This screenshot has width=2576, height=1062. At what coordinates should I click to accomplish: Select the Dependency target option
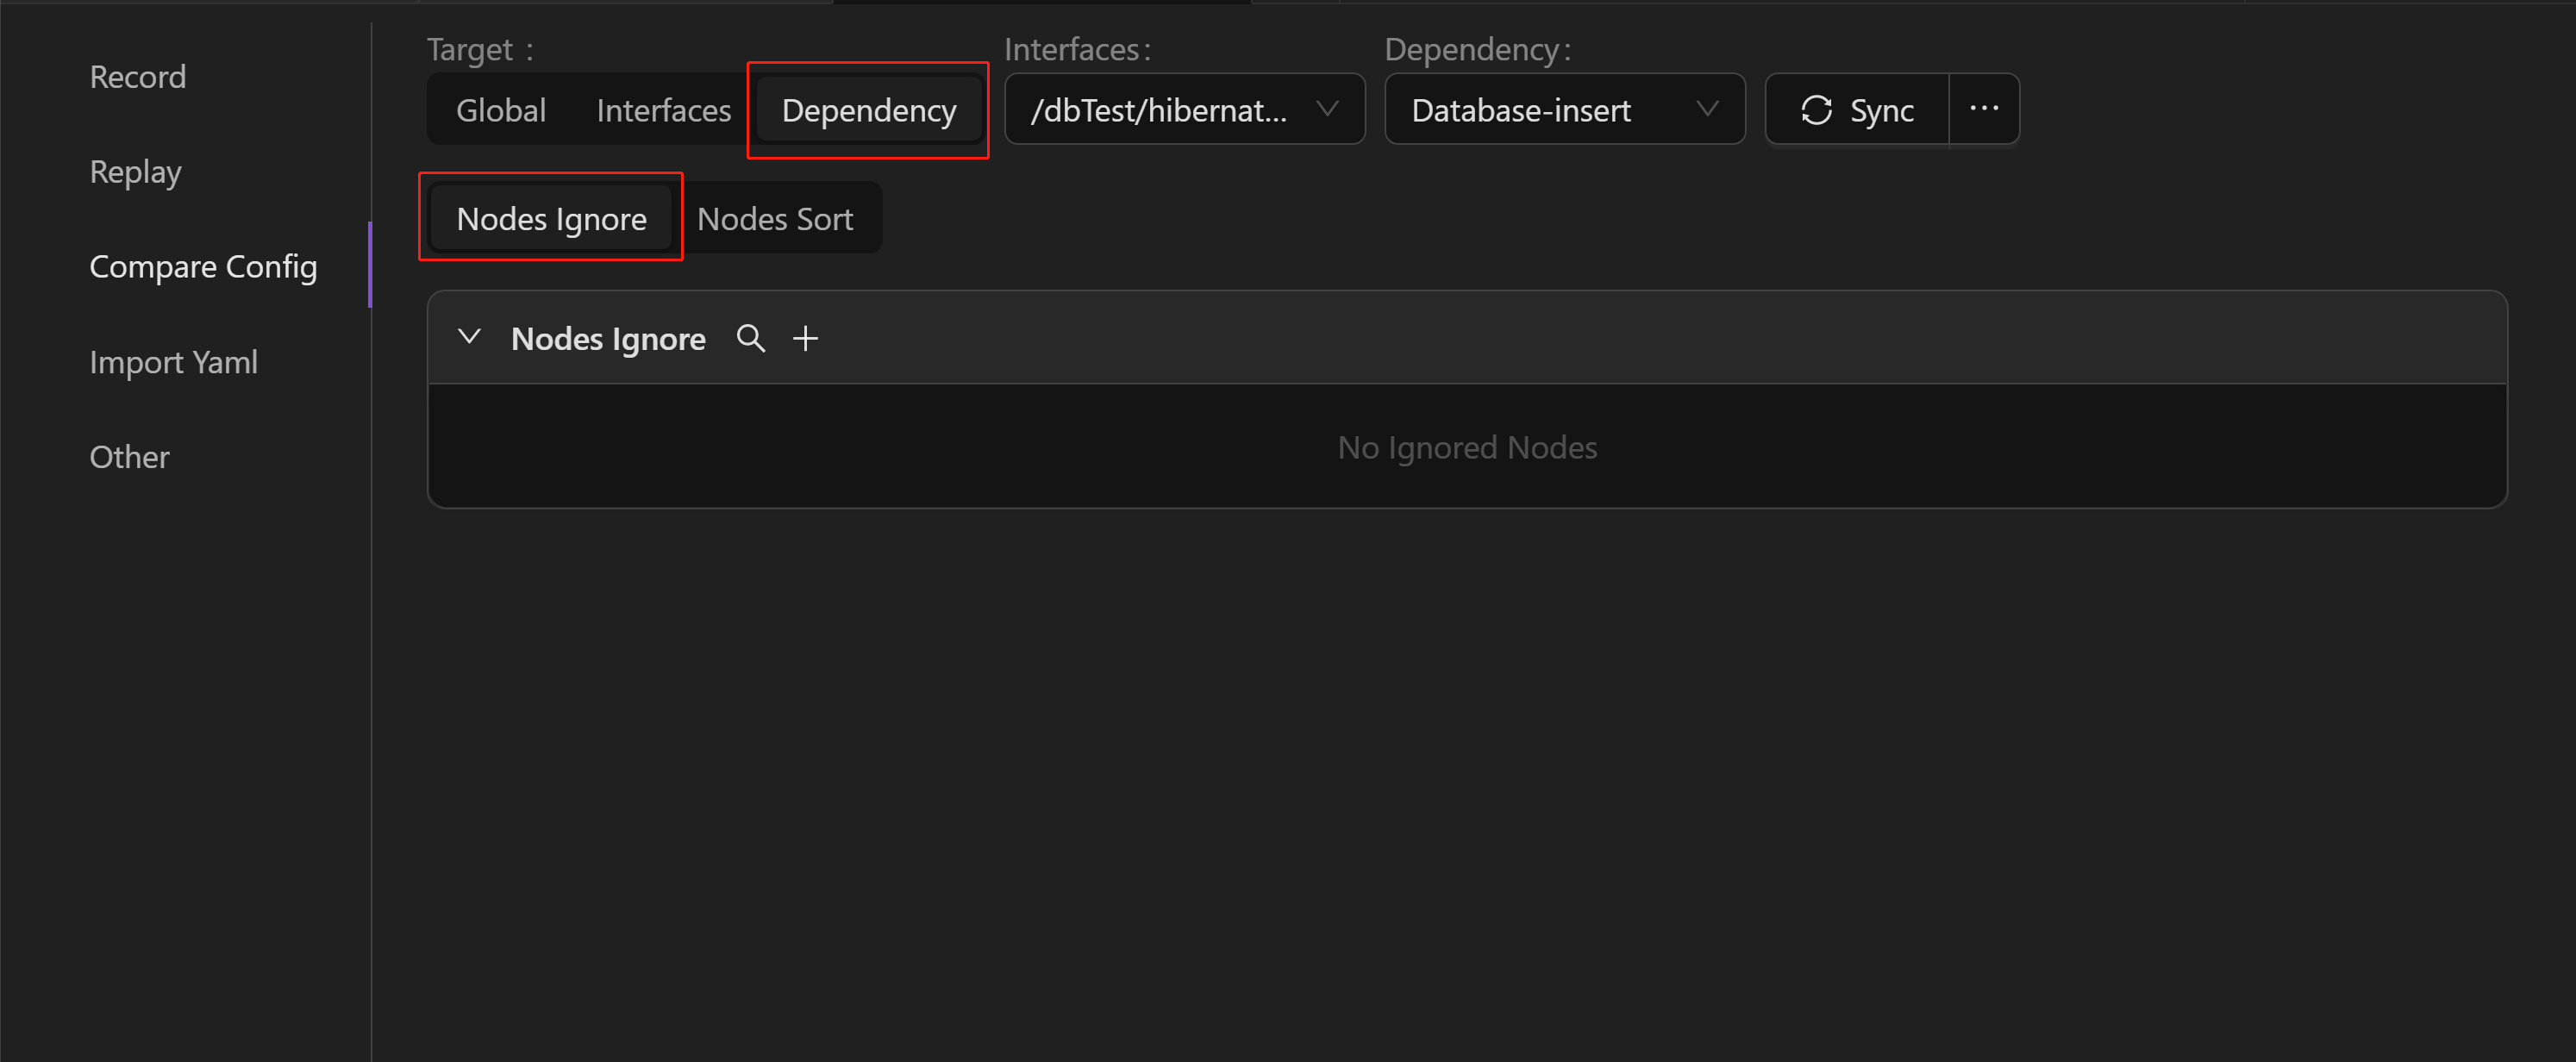coord(868,110)
